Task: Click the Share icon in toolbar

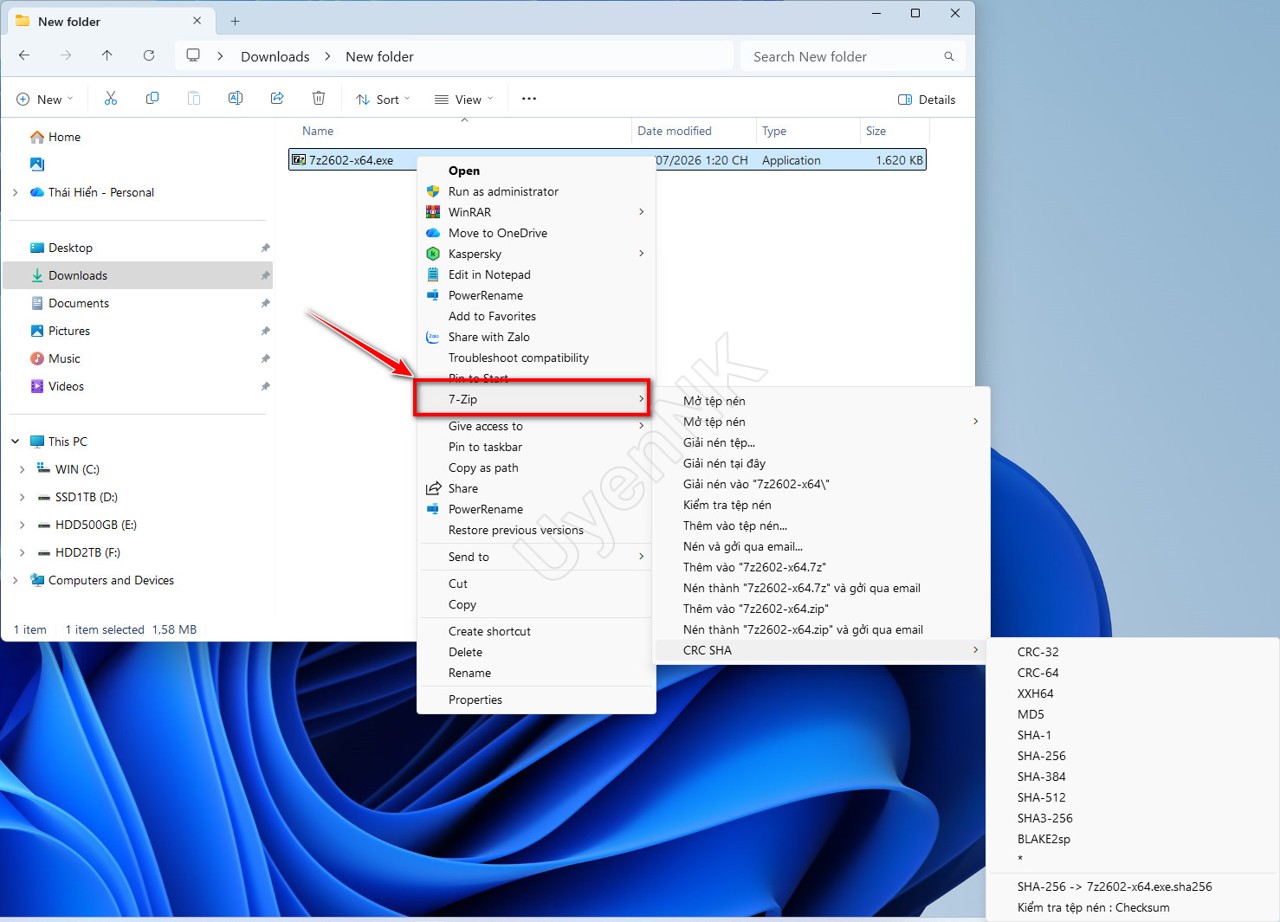Action: point(277,98)
